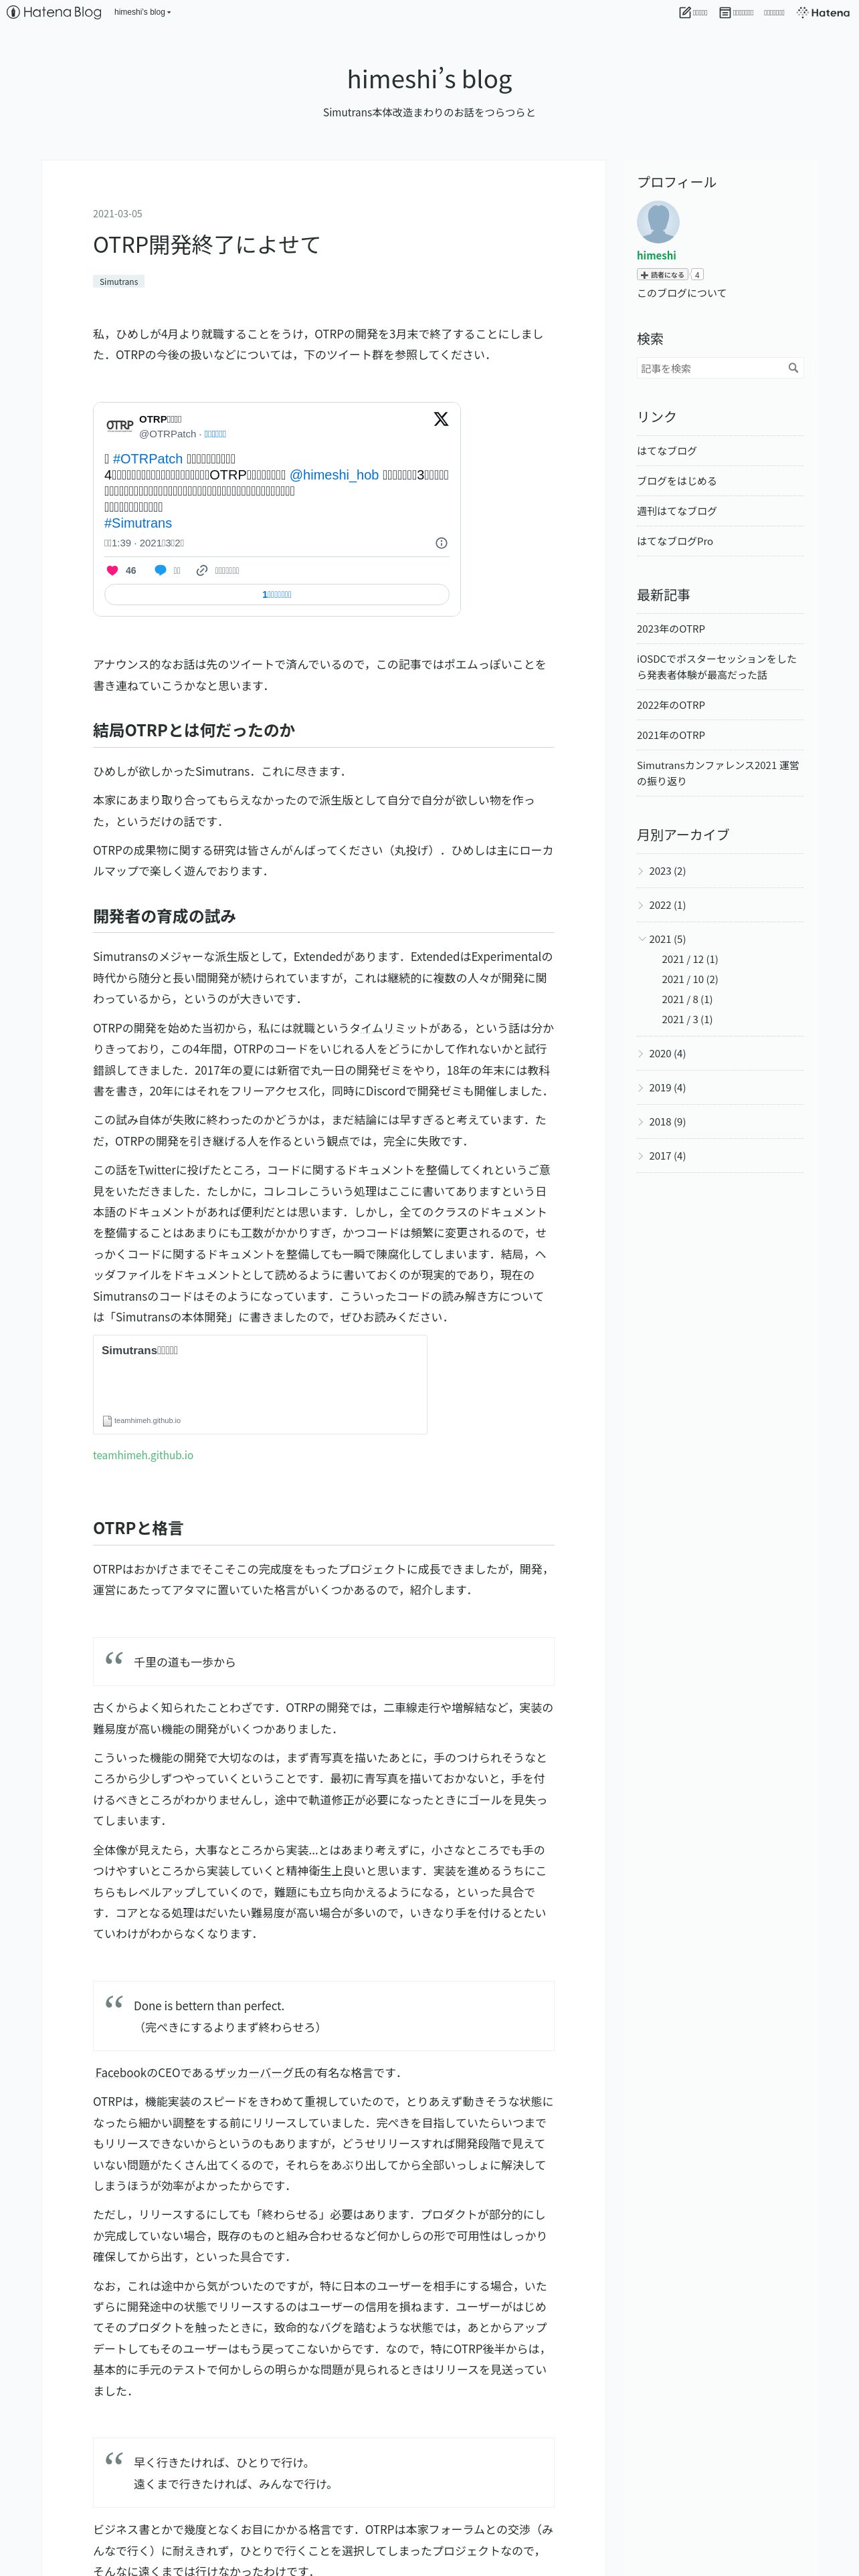Open archive 2021 / 8 (1)
The height and width of the screenshot is (2576, 859).
click(687, 999)
